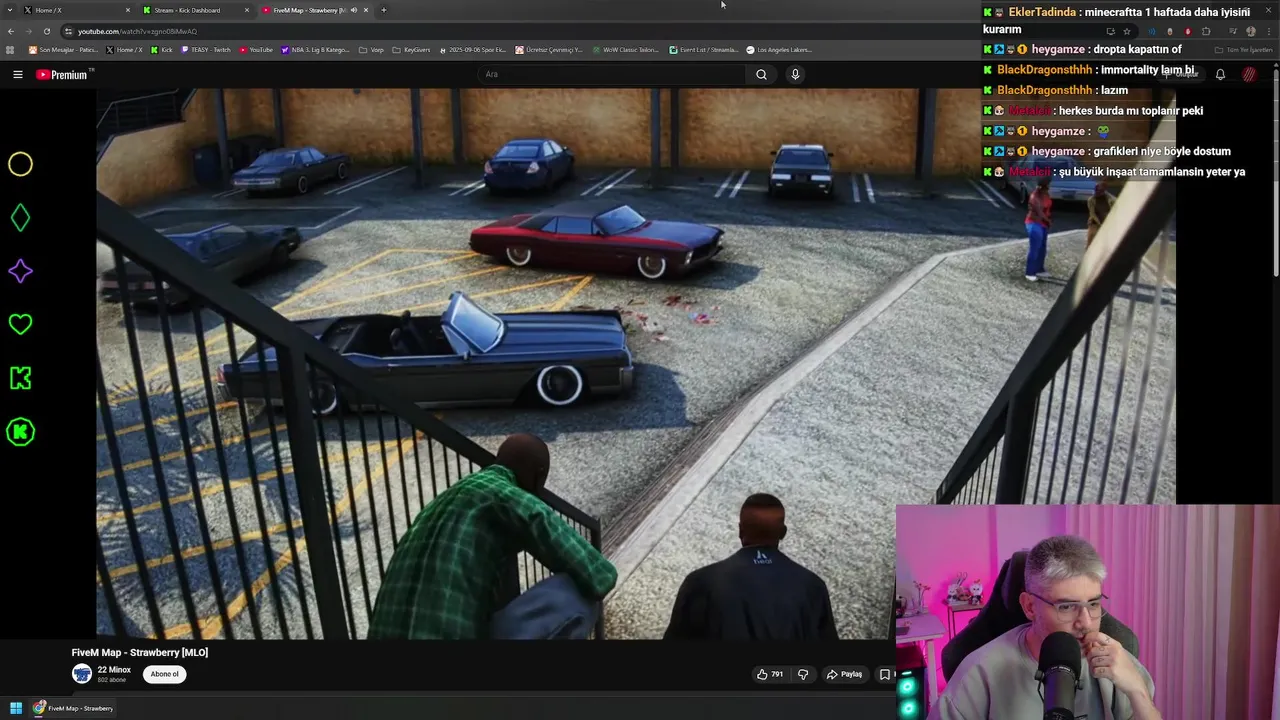Open YouTube notifications bell
Image resolution: width=1280 pixels, height=720 pixels.
coord(1220,74)
